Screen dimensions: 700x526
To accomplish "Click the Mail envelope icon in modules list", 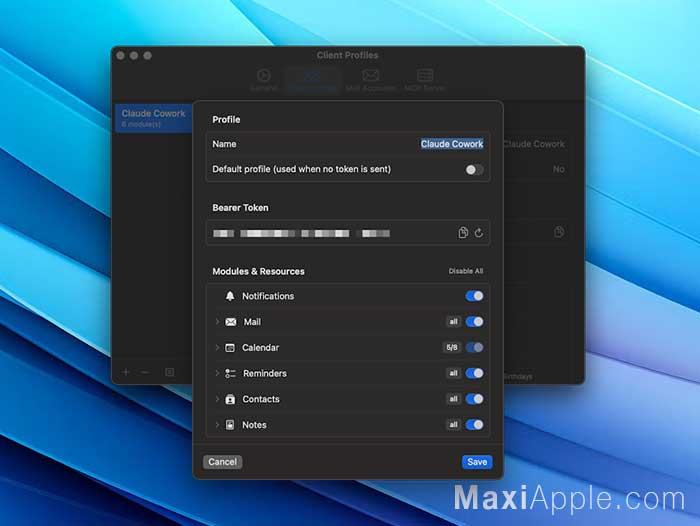I will point(231,322).
